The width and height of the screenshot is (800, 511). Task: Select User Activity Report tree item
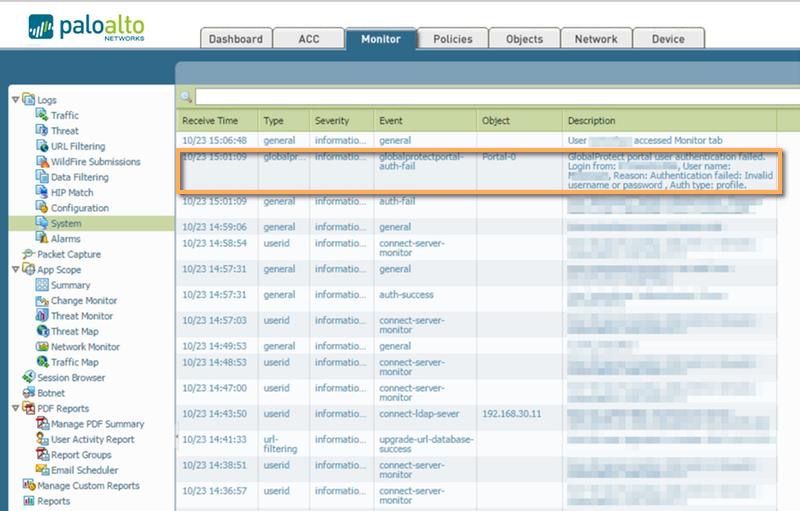click(x=92, y=439)
